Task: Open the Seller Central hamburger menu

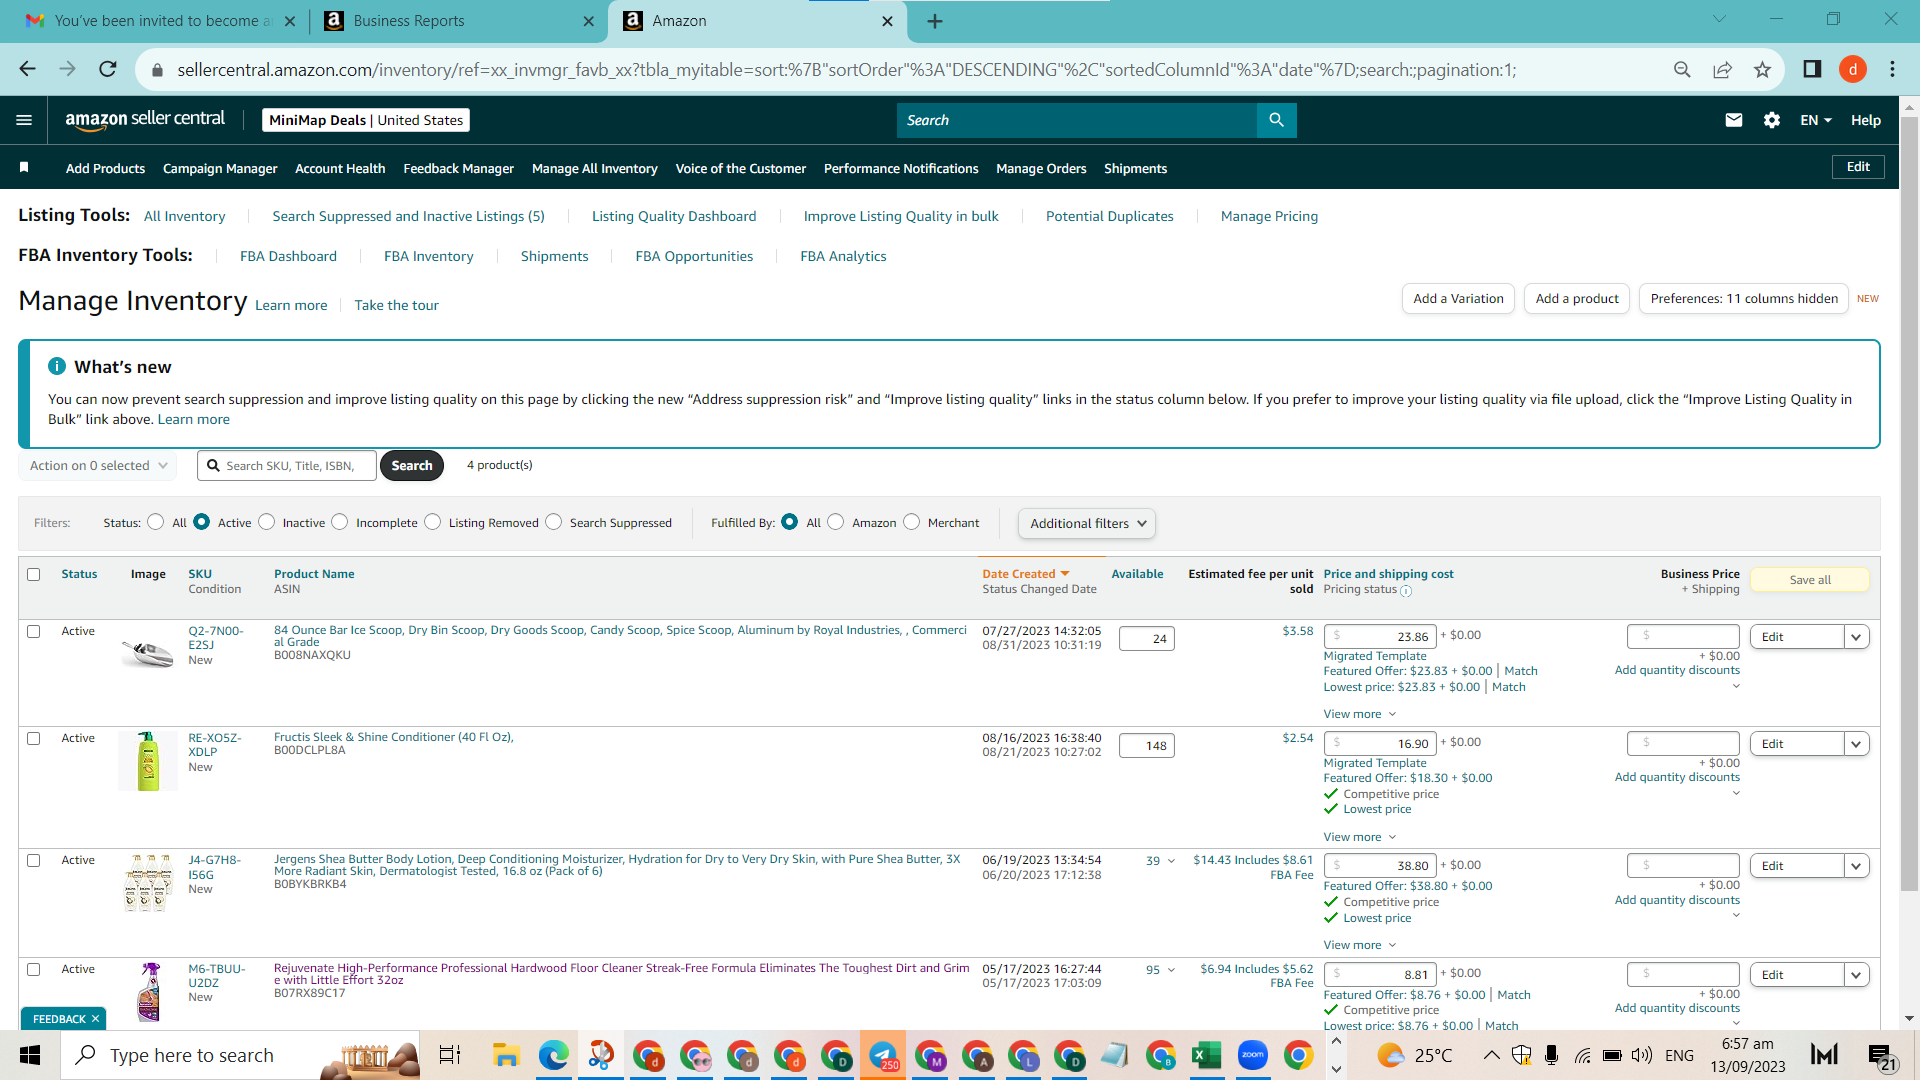Action: pos(24,120)
